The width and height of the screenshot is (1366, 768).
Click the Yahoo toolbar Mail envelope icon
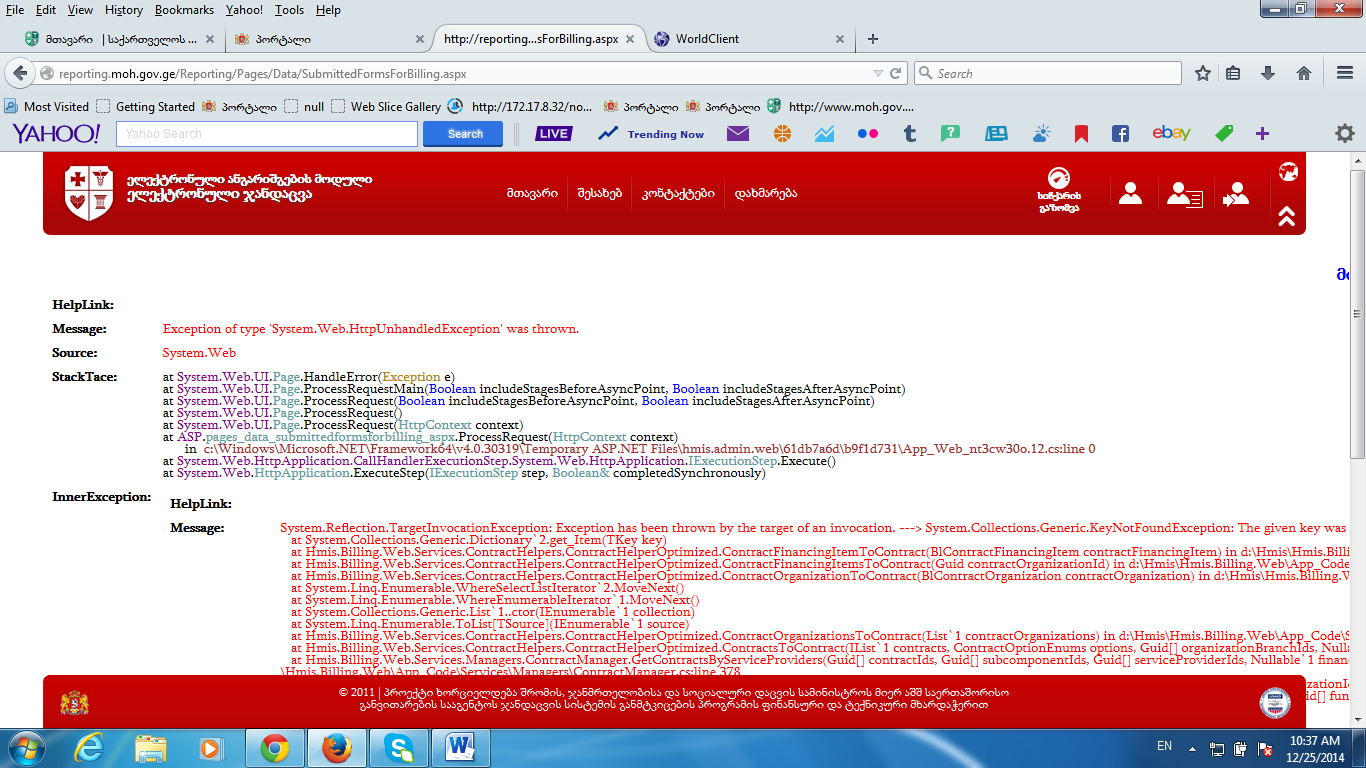point(738,134)
